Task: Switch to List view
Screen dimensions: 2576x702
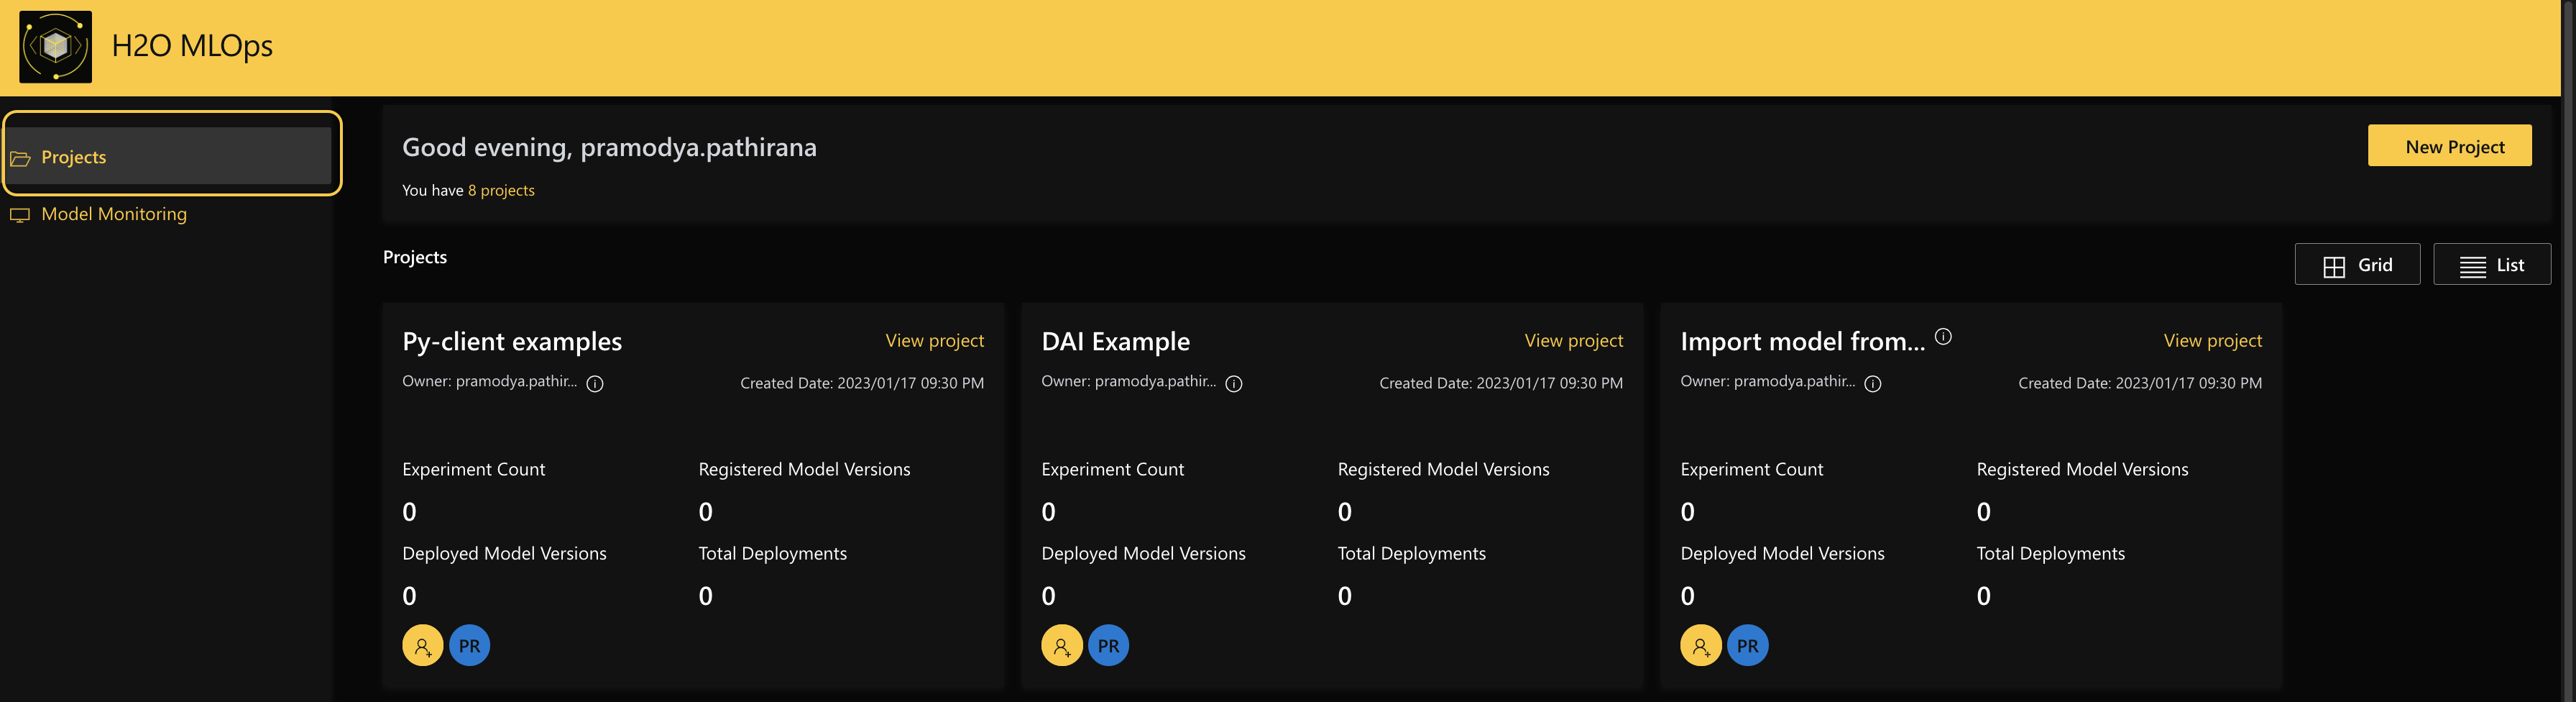Action: pyautogui.click(x=2492, y=265)
